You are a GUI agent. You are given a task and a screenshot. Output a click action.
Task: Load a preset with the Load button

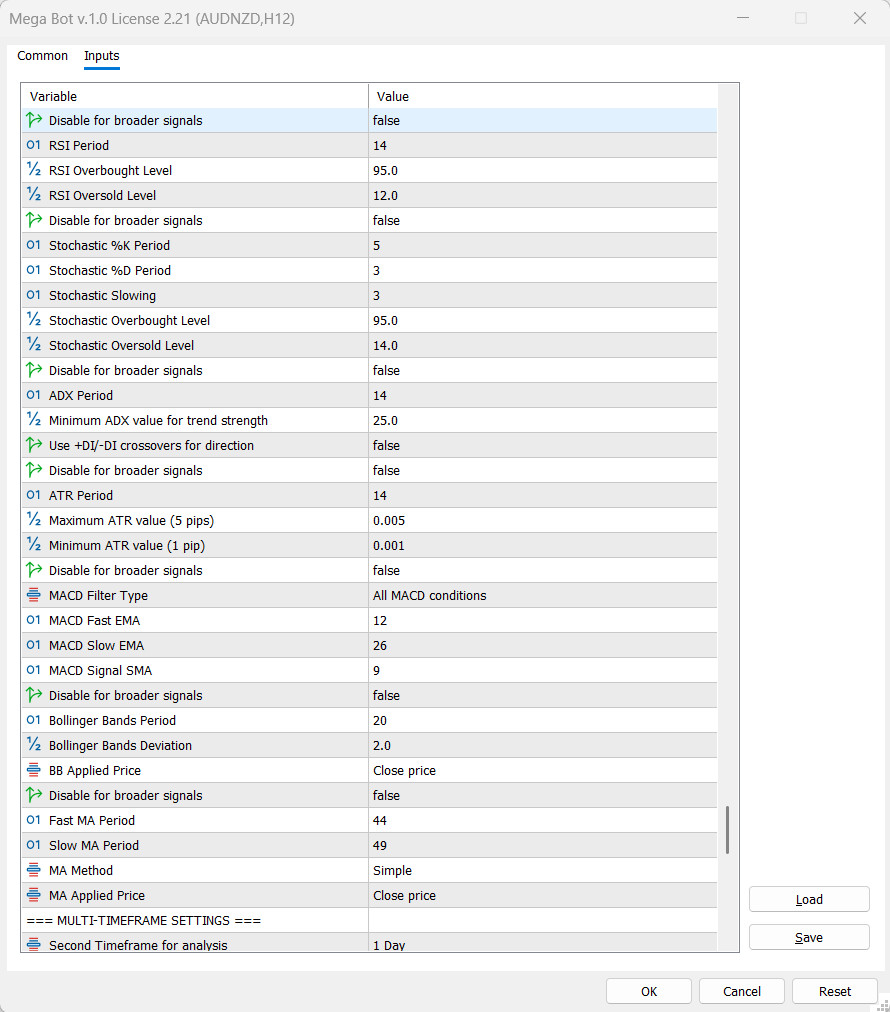(809, 899)
